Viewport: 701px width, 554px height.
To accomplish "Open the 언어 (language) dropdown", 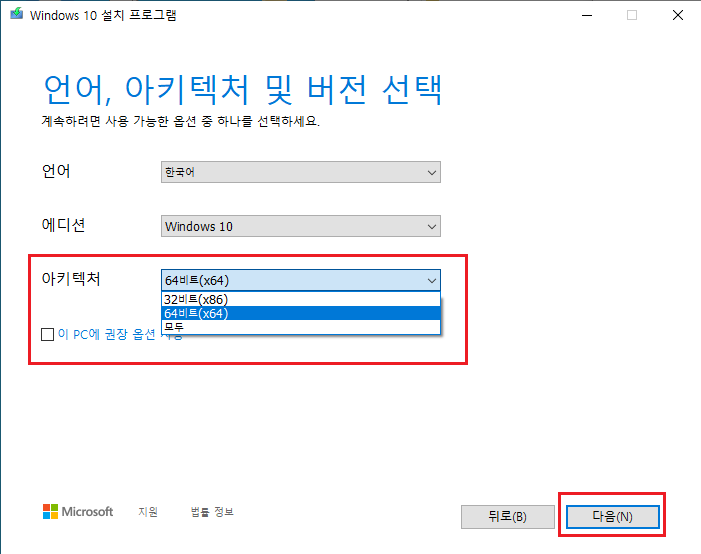I will click(300, 172).
